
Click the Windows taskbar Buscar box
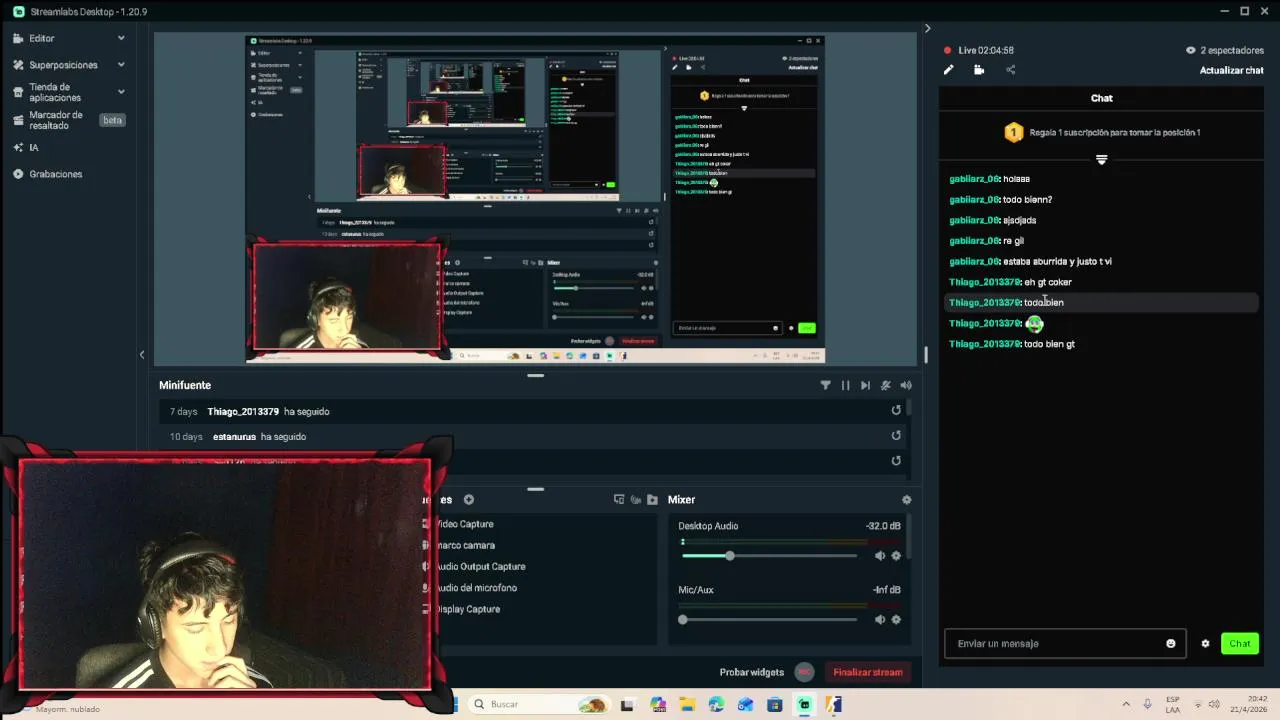[538, 704]
